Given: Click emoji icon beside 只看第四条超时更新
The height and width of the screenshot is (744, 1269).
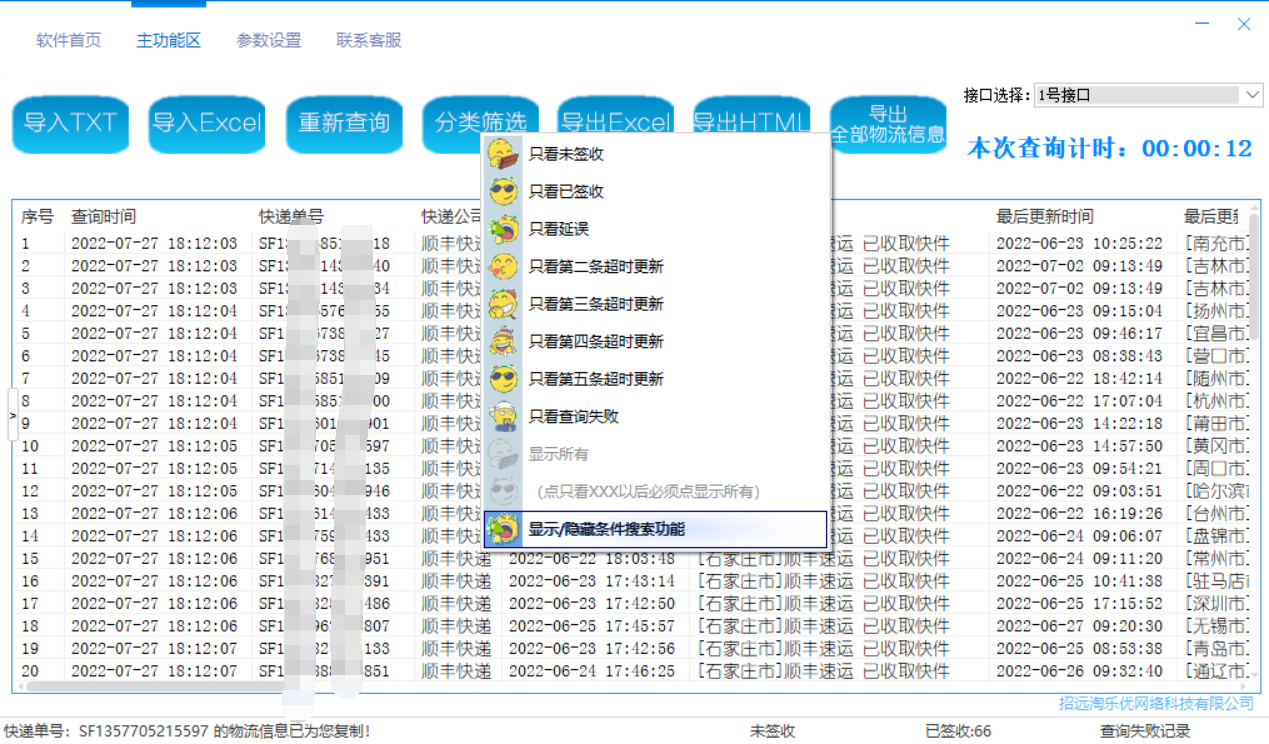Looking at the screenshot, I should point(502,342).
